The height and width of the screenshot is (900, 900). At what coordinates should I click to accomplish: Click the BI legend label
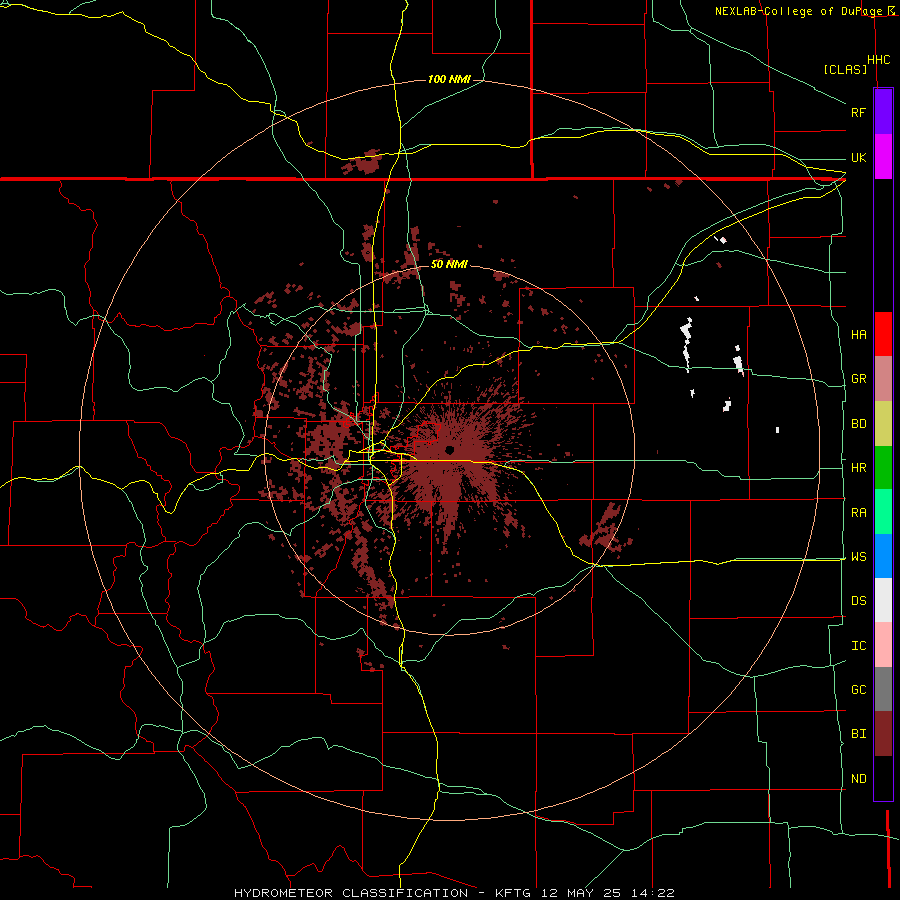pos(858,734)
